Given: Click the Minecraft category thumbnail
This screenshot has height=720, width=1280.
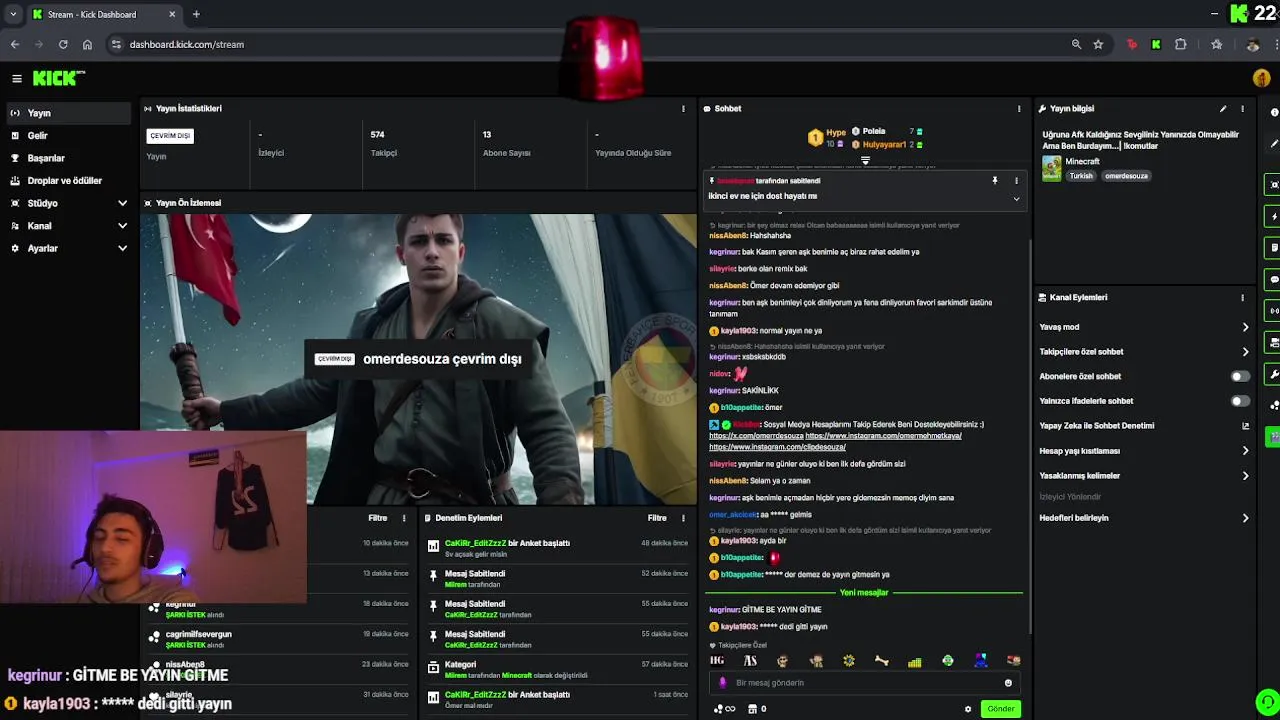Looking at the screenshot, I should coord(1051,168).
